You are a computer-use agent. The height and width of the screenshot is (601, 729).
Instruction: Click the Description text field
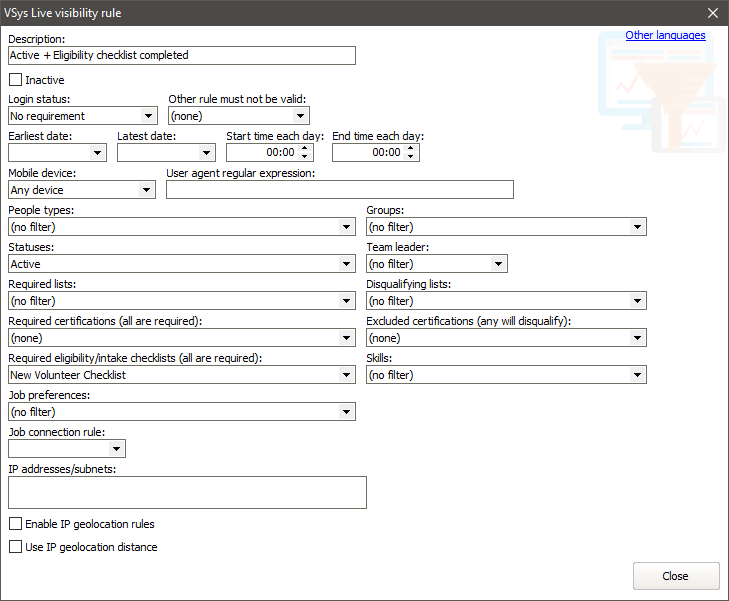click(x=181, y=56)
